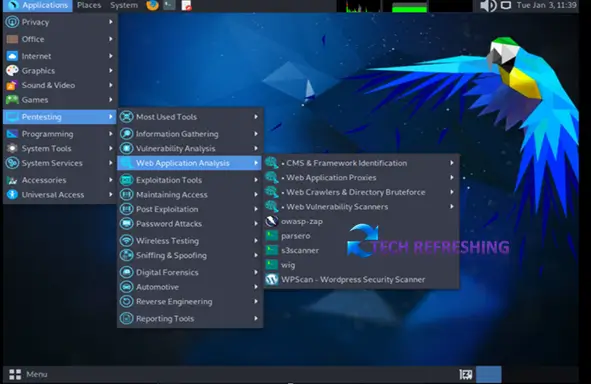The height and width of the screenshot is (384, 591).
Task: Click the Universal Access icon
Action: pos(12,194)
